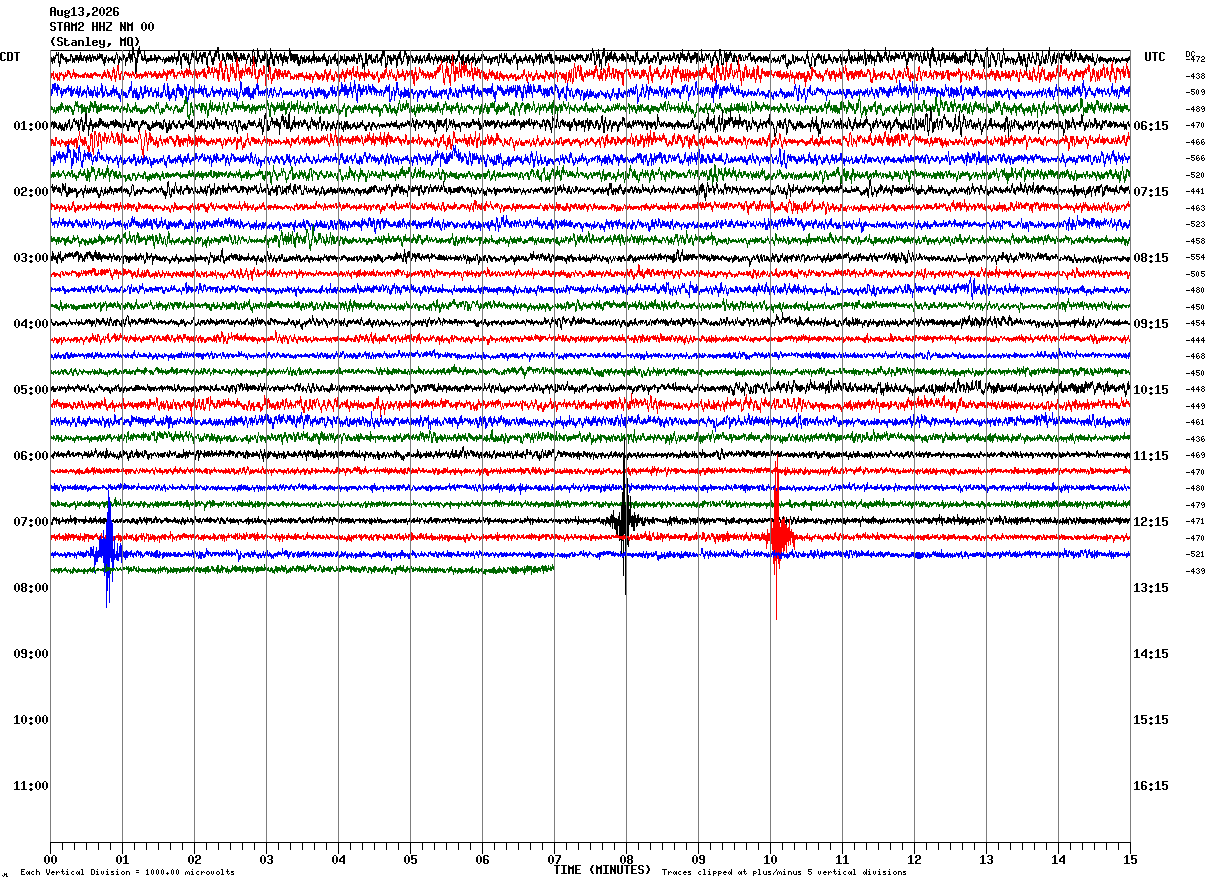Select minute tick label 05
Image resolution: width=1210 pixels, height=886 pixels.
[410, 859]
